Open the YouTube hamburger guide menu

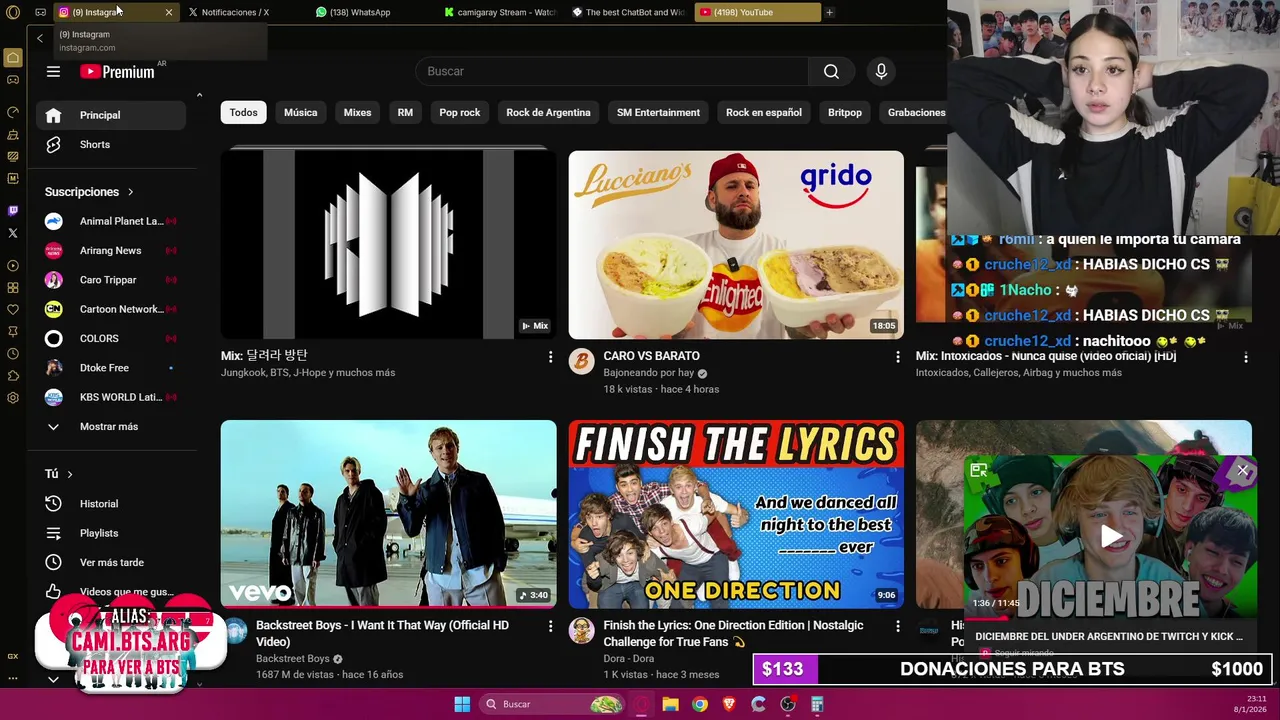[x=53, y=72]
